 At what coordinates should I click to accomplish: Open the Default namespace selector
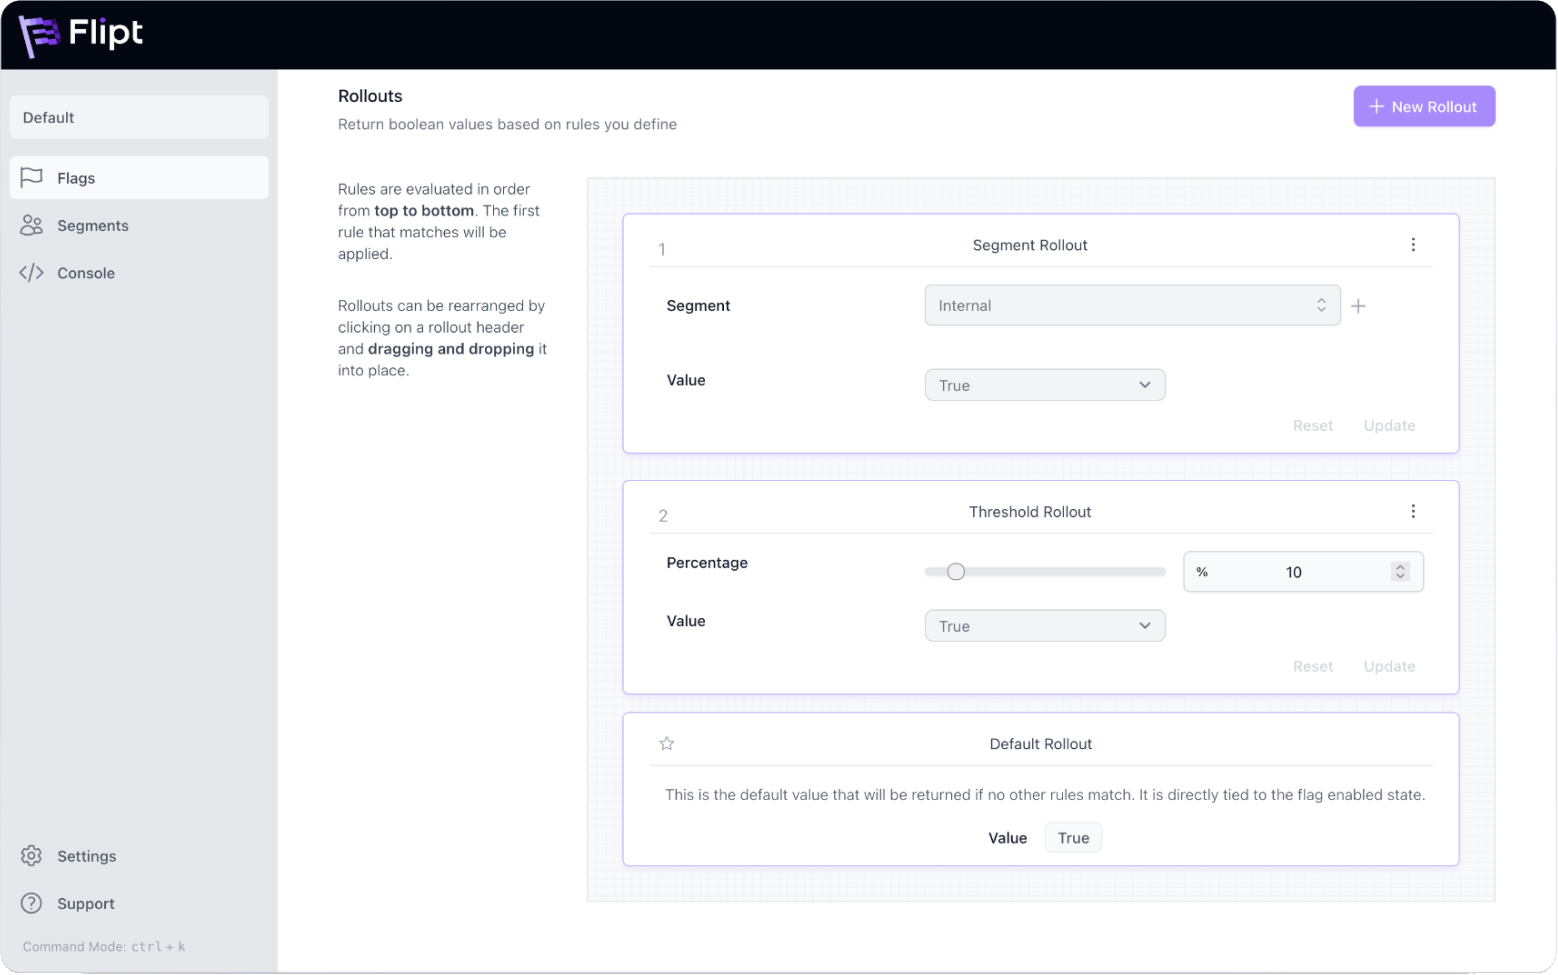point(139,117)
